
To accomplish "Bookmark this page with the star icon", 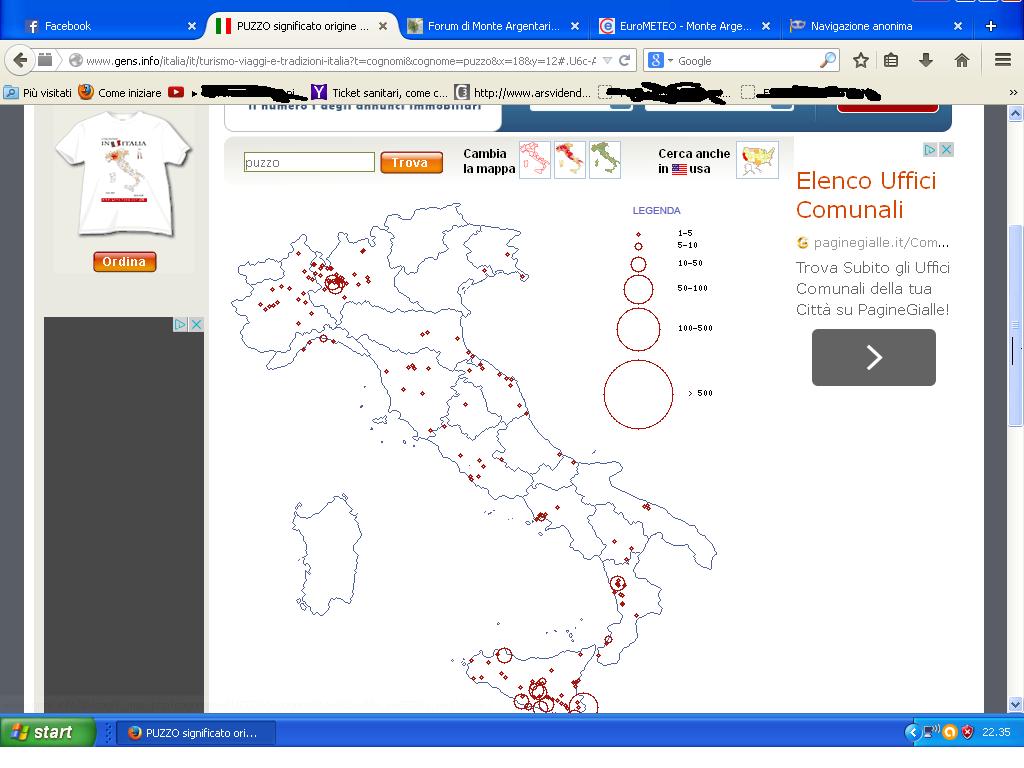I will (860, 60).
